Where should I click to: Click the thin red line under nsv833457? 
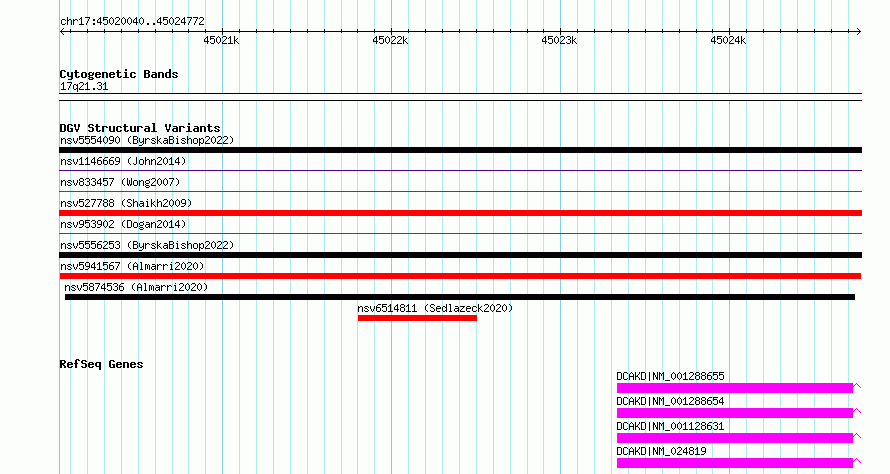pos(460,191)
